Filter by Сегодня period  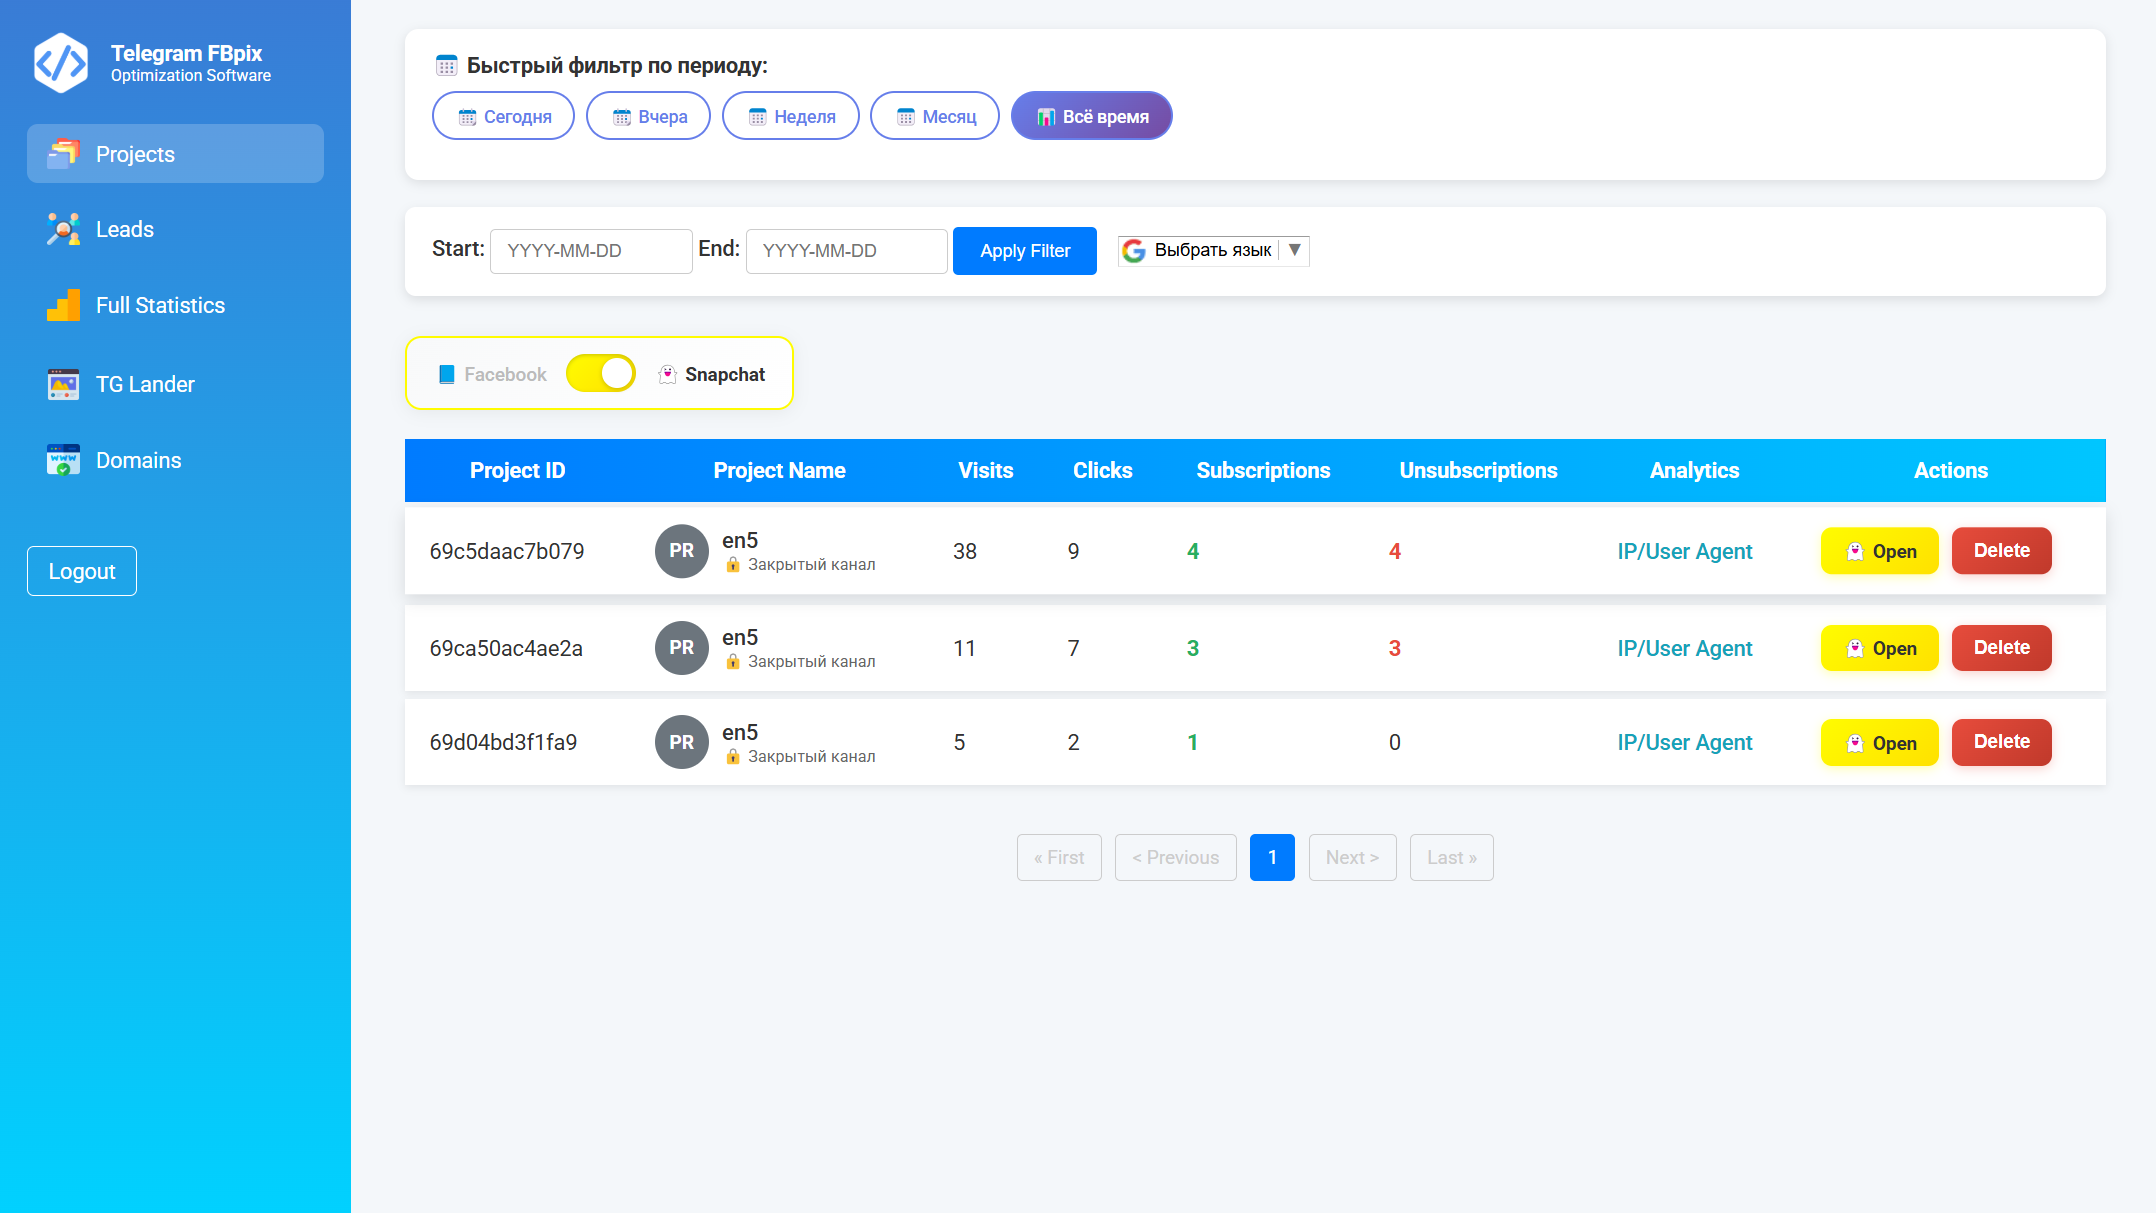tap(503, 116)
